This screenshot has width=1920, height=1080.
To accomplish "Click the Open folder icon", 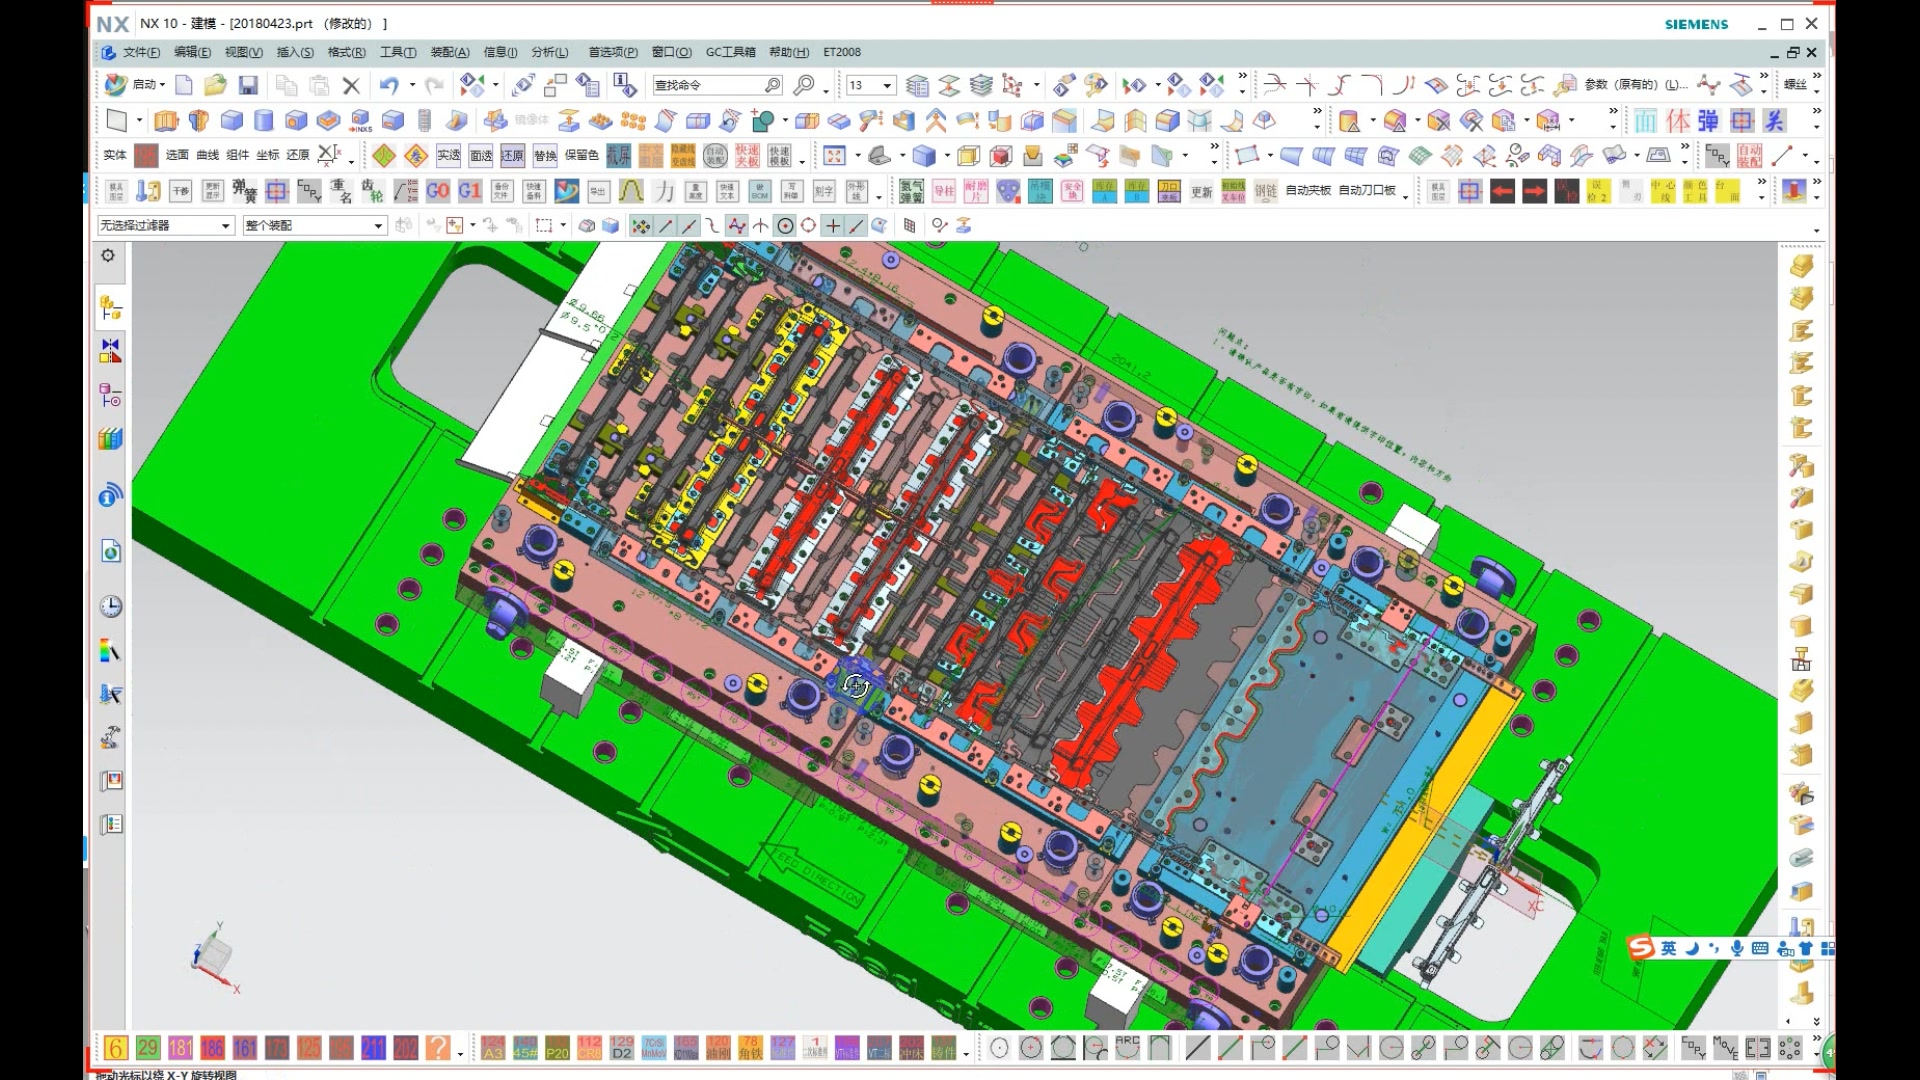I will (215, 86).
